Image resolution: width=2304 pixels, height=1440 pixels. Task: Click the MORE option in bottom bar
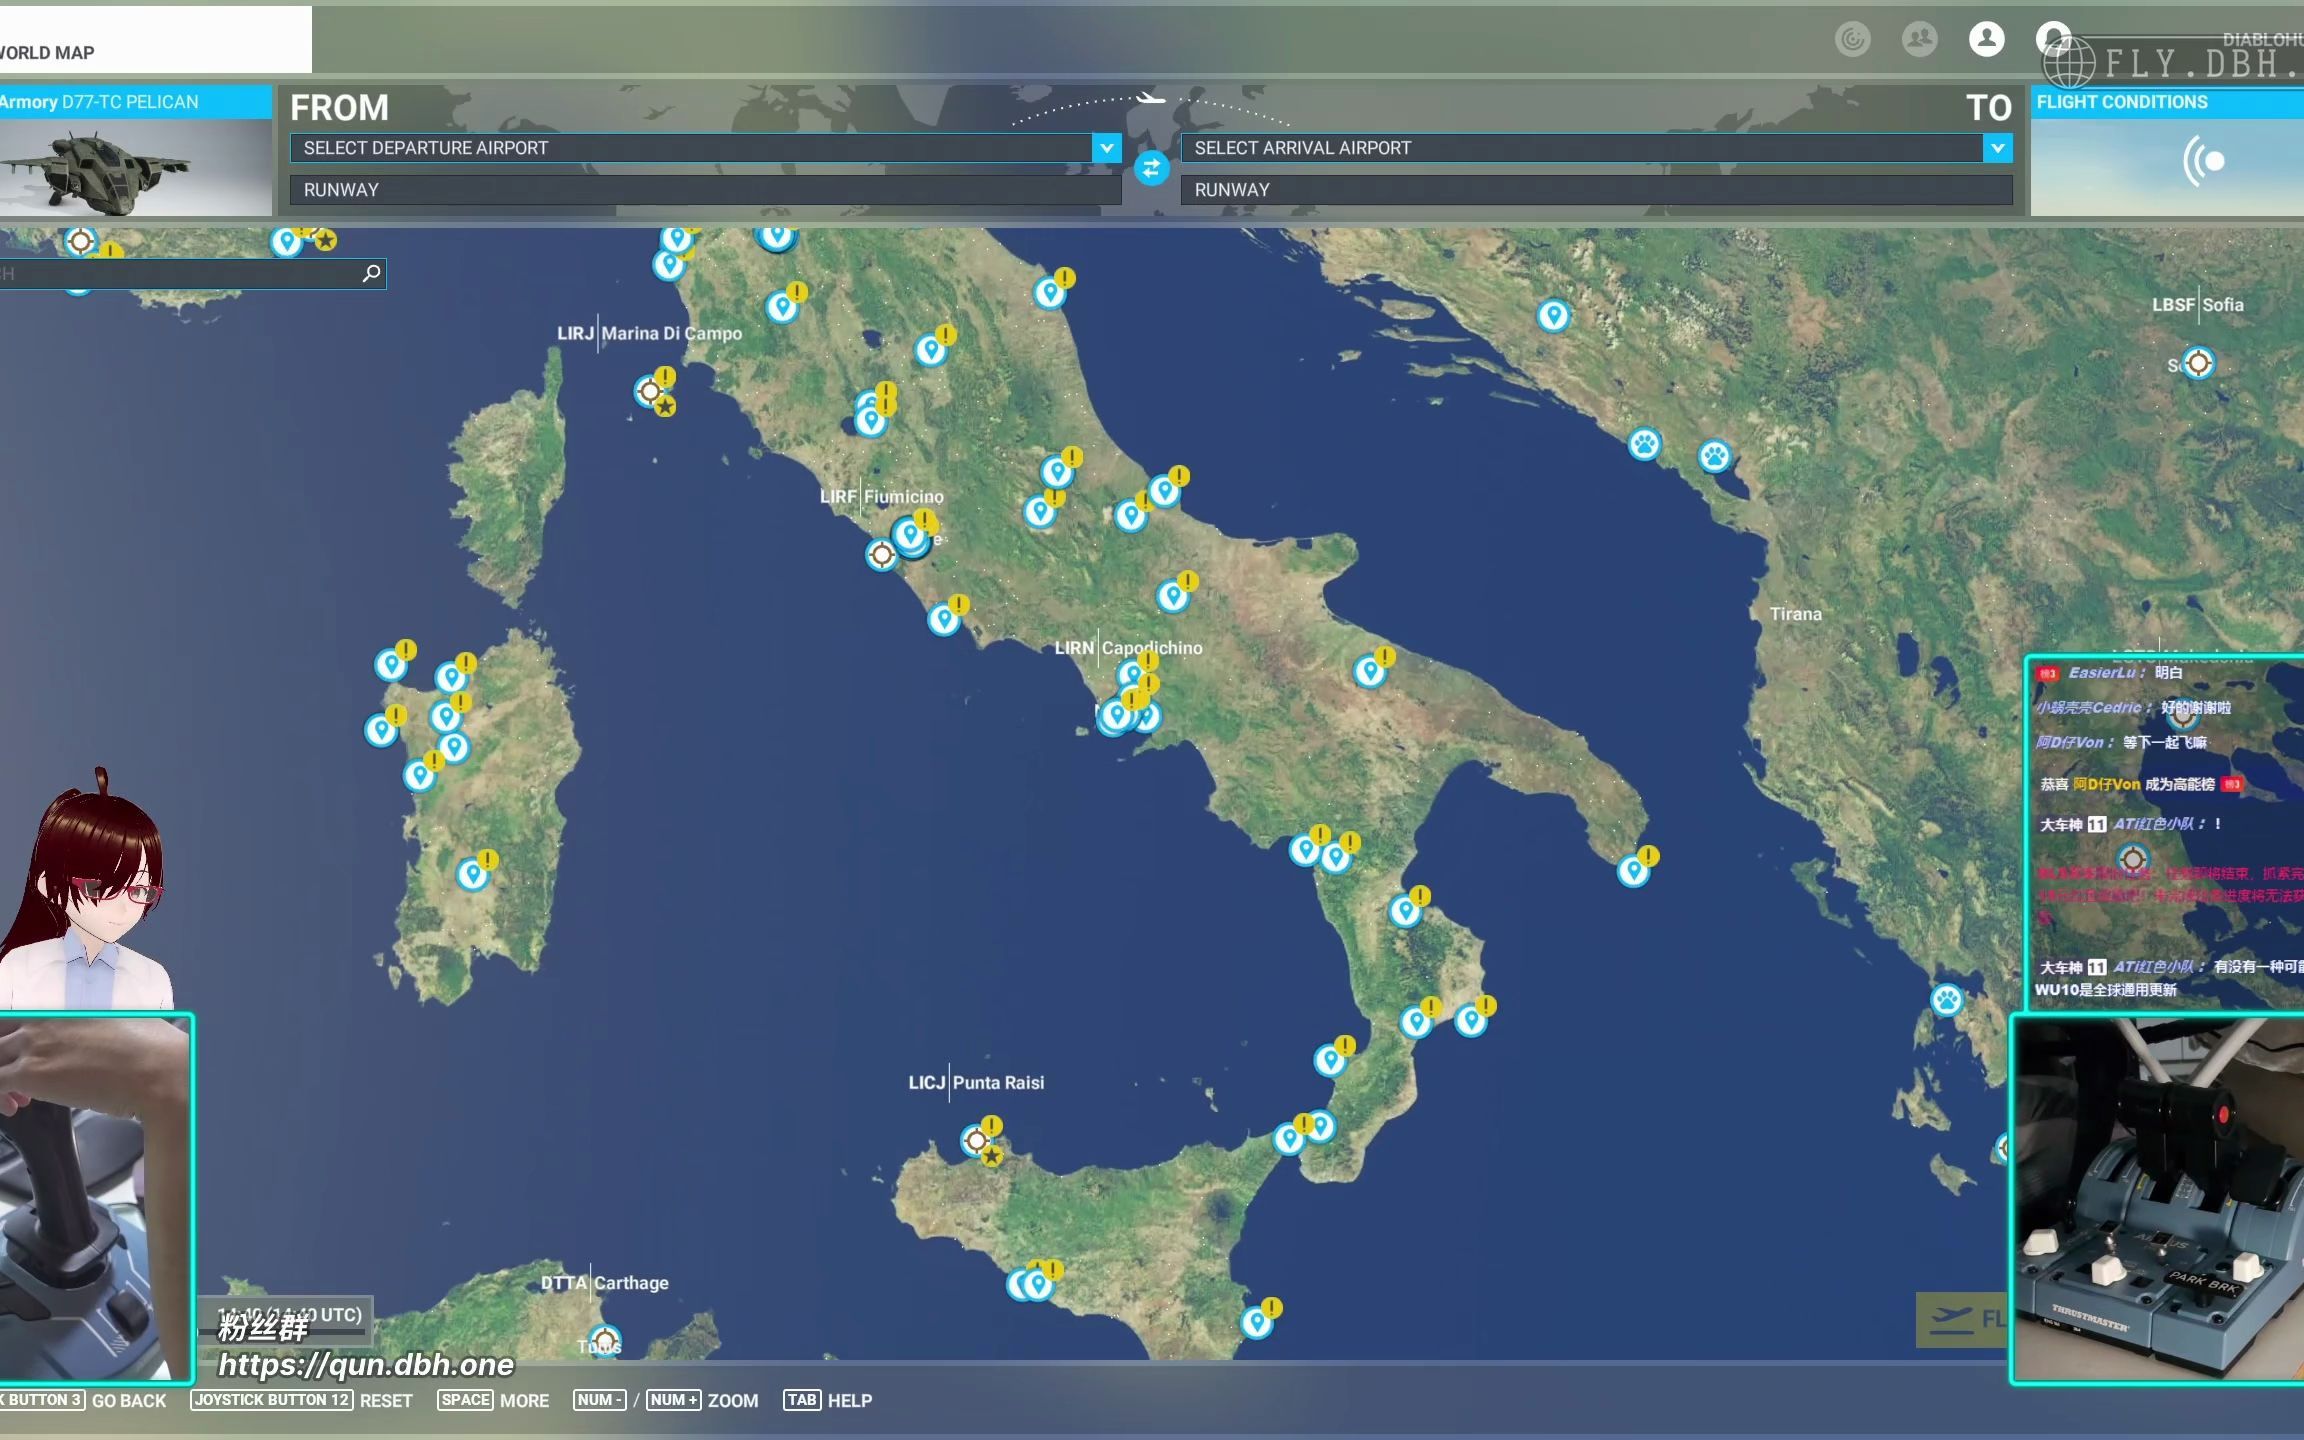point(524,1400)
